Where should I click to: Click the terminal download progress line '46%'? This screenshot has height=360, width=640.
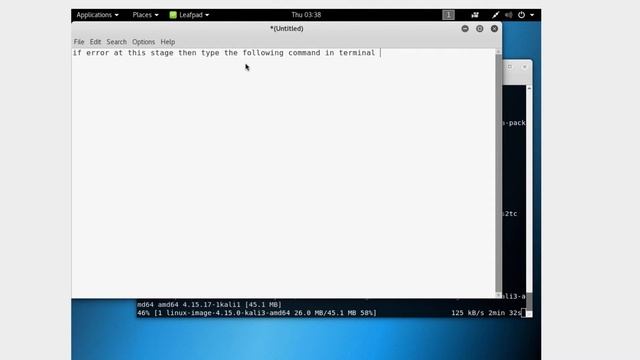point(257,313)
